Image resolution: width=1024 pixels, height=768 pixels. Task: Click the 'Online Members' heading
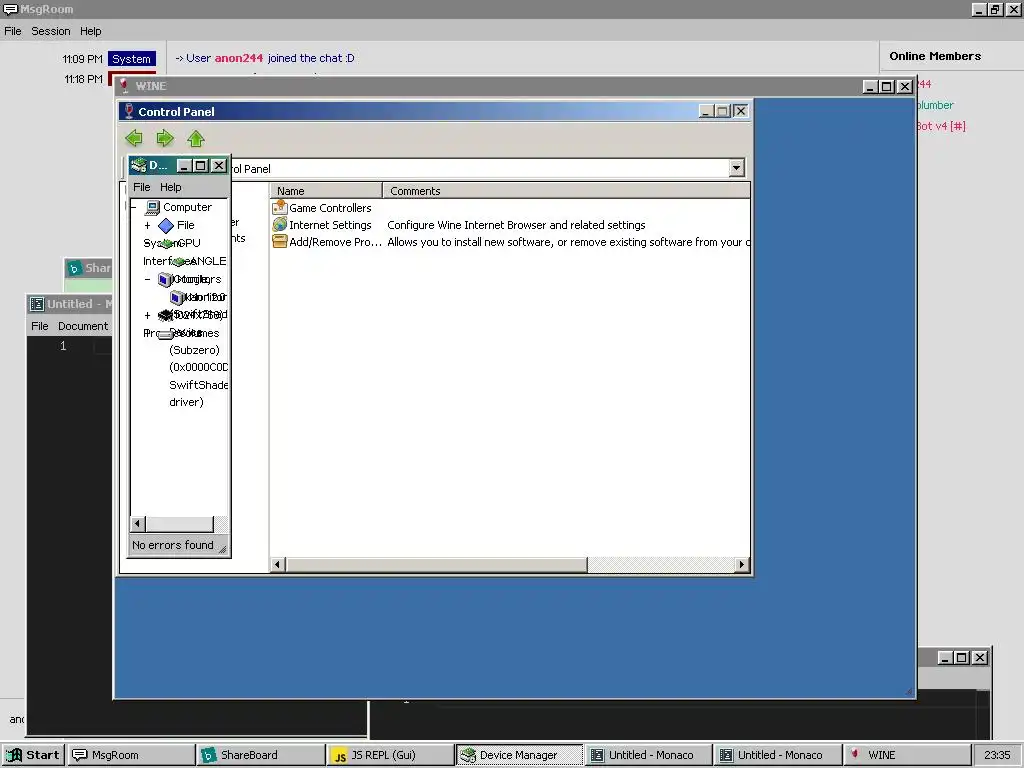pos(935,56)
